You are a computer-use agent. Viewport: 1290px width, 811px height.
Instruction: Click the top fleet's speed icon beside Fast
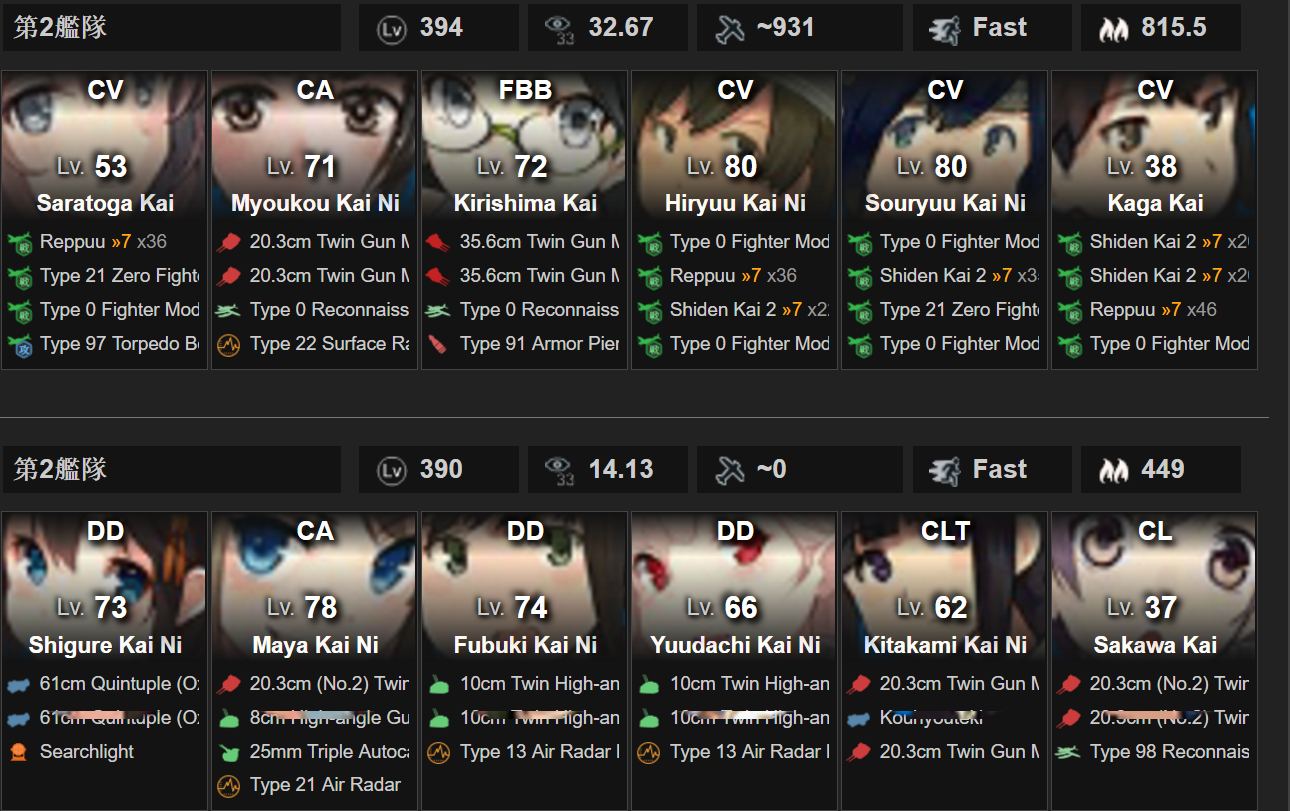tap(944, 29)
